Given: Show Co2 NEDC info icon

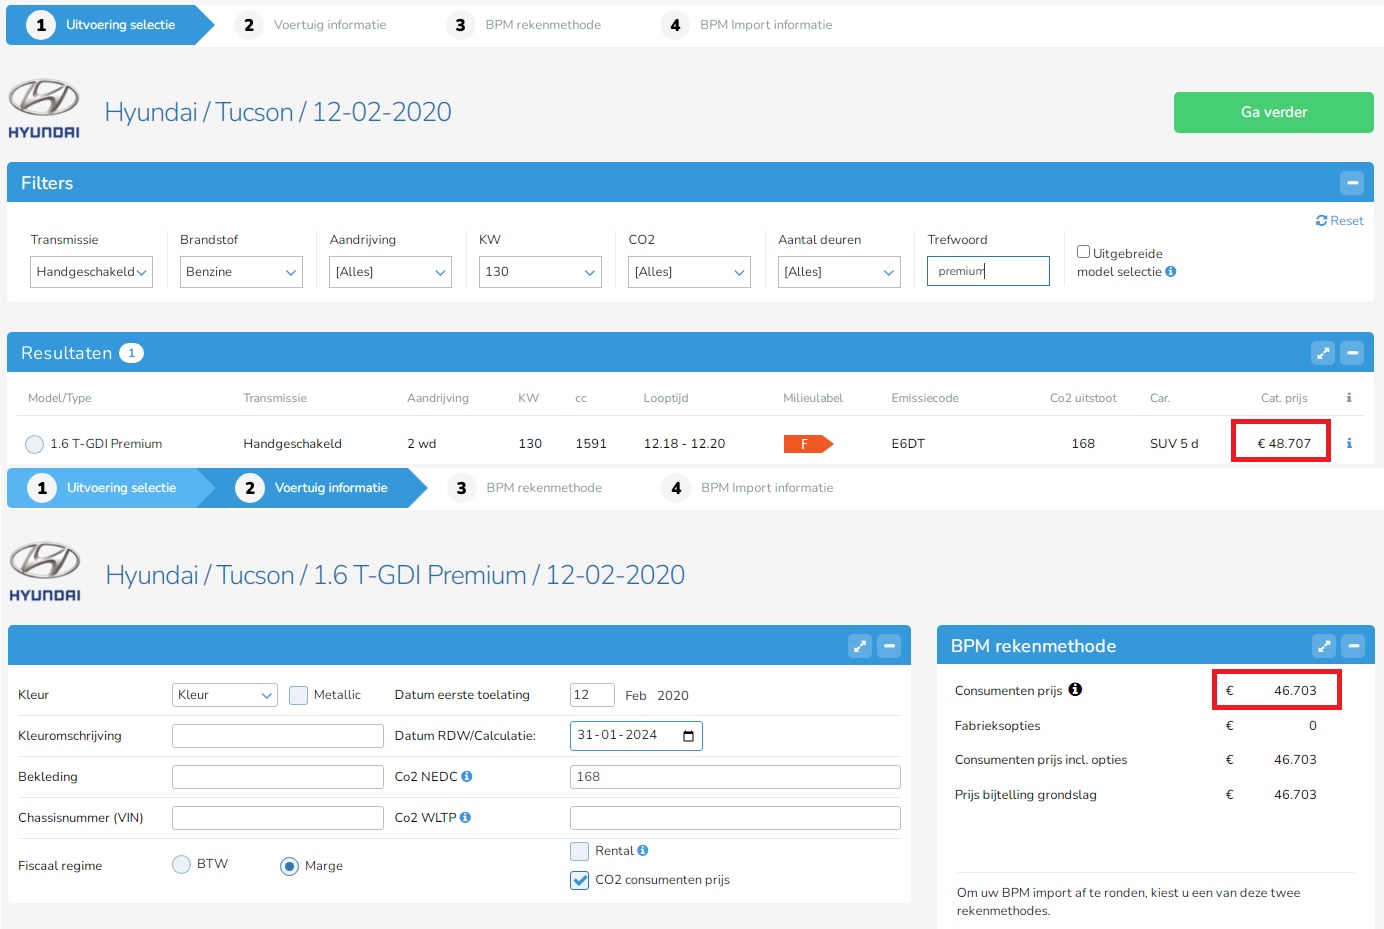Looking at the screenshot, I should pyautogui.click(x=467, y=777).
